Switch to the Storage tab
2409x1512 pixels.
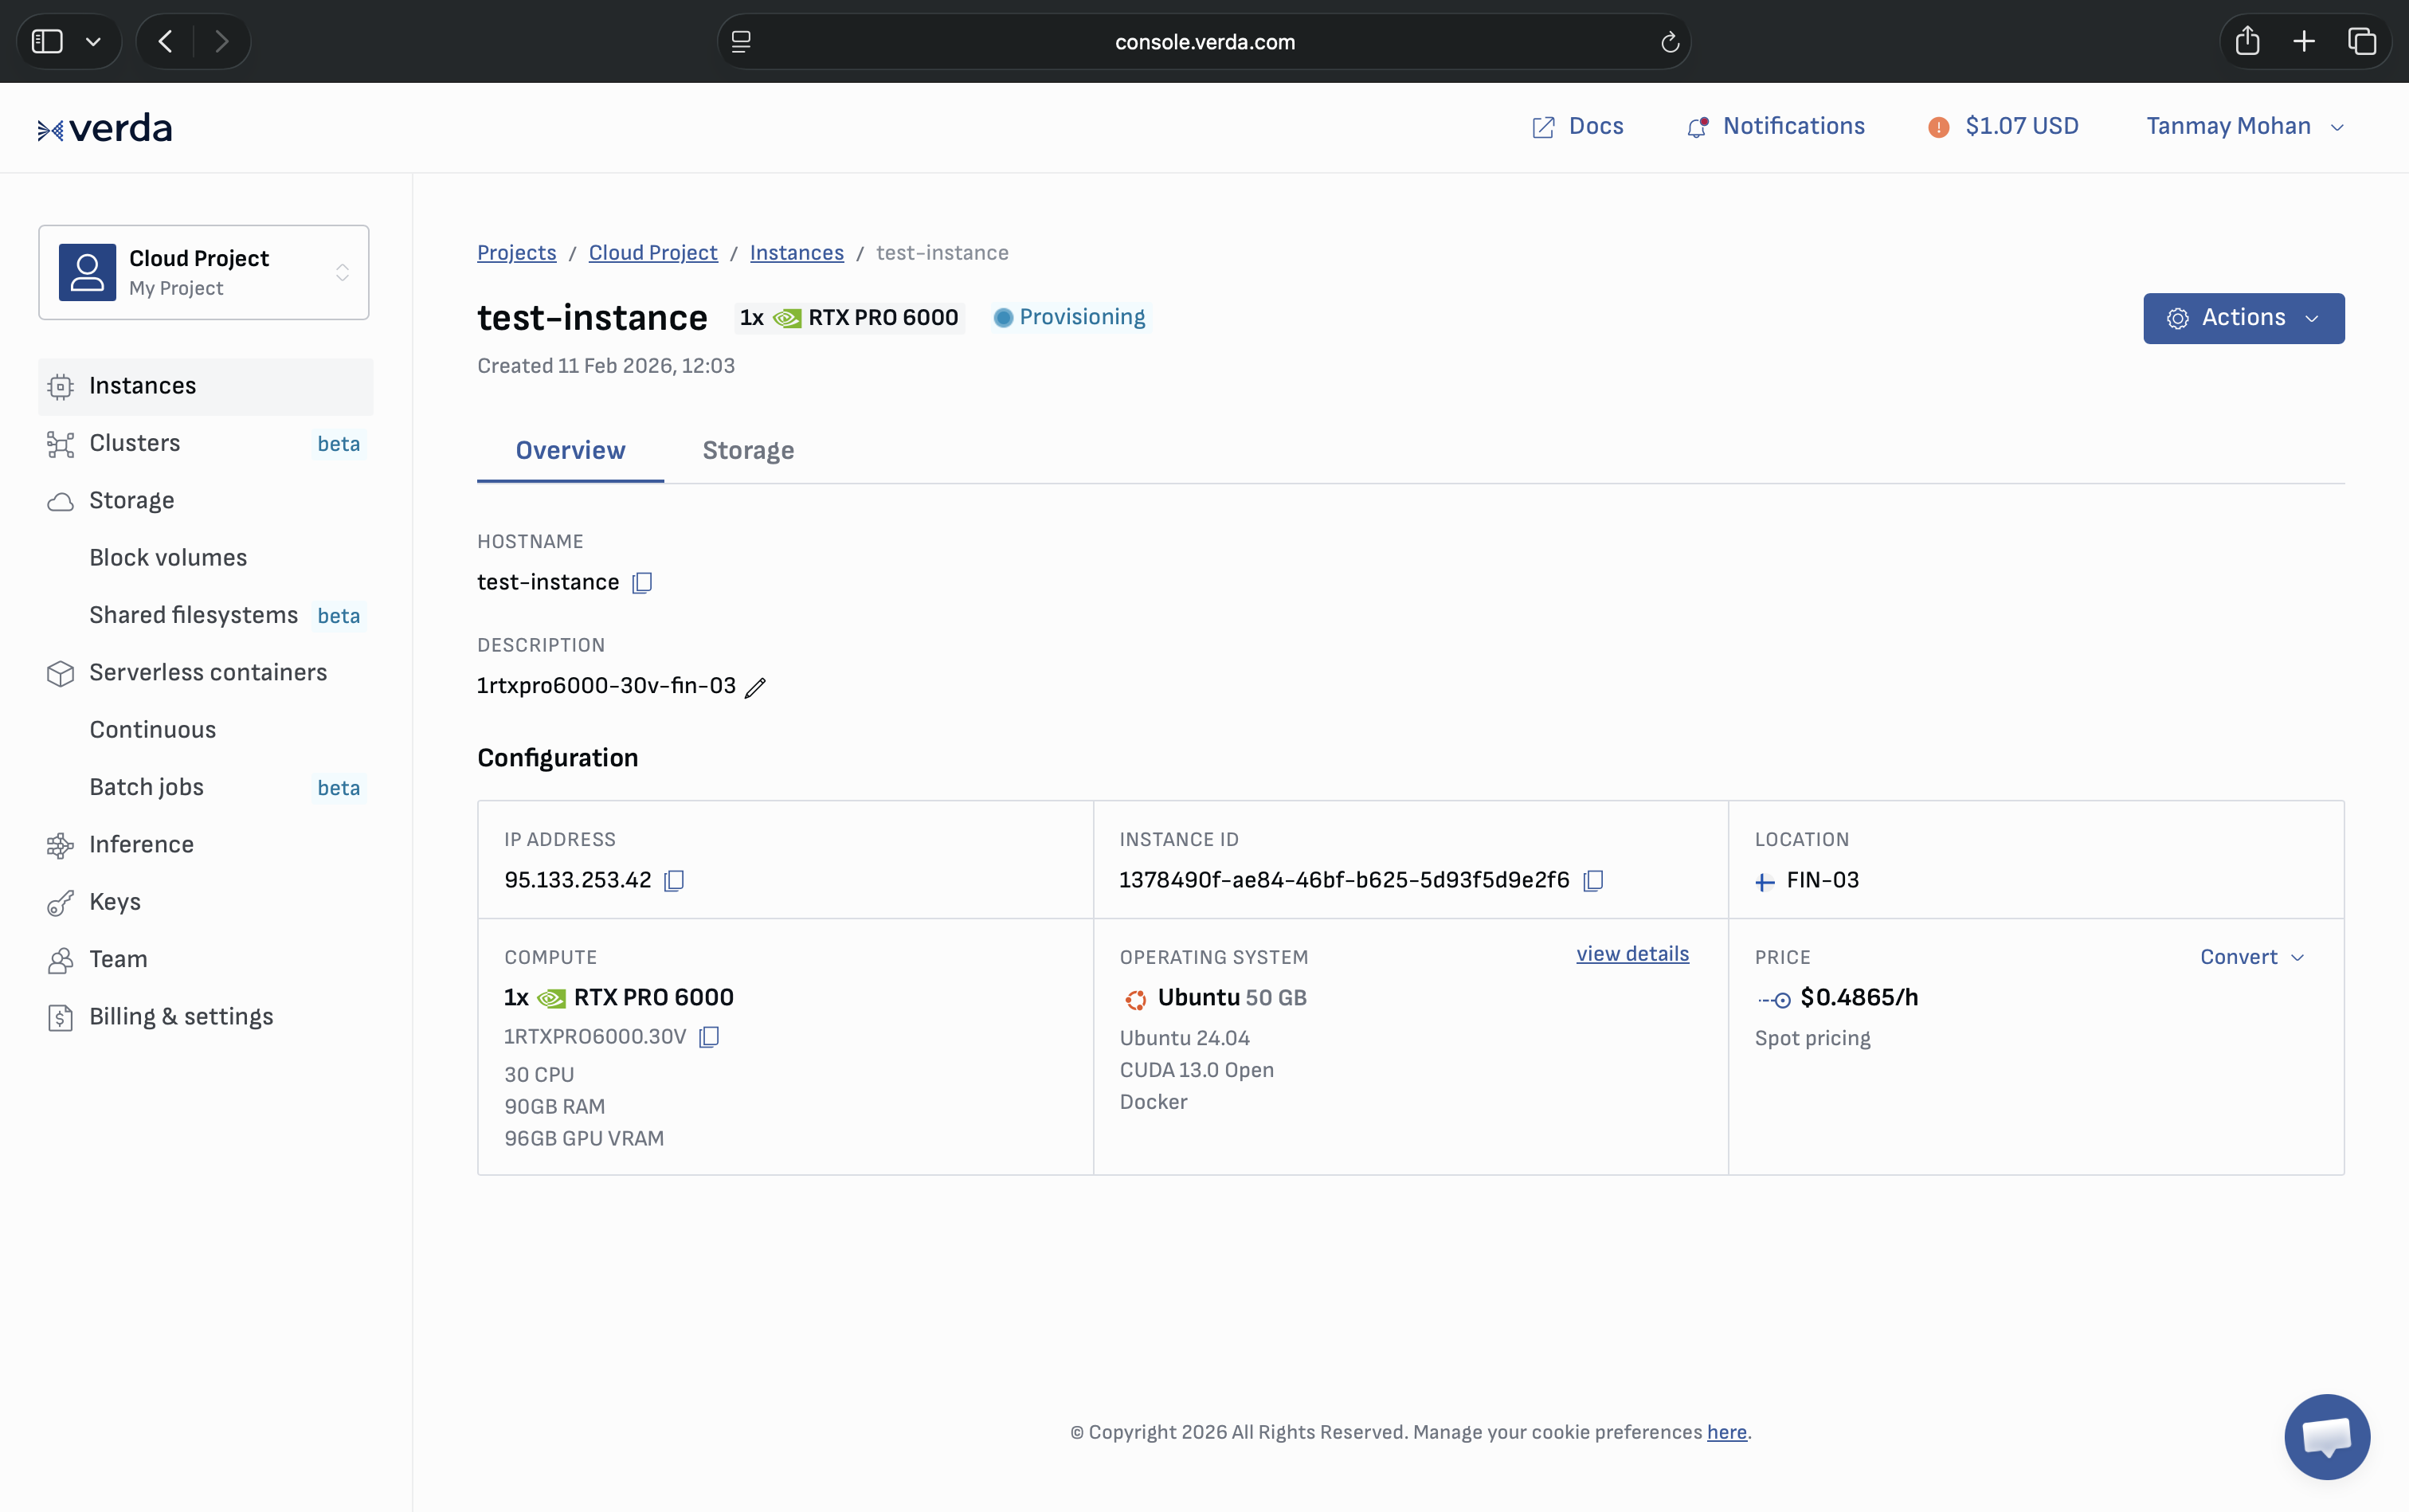tap(748, 451)
